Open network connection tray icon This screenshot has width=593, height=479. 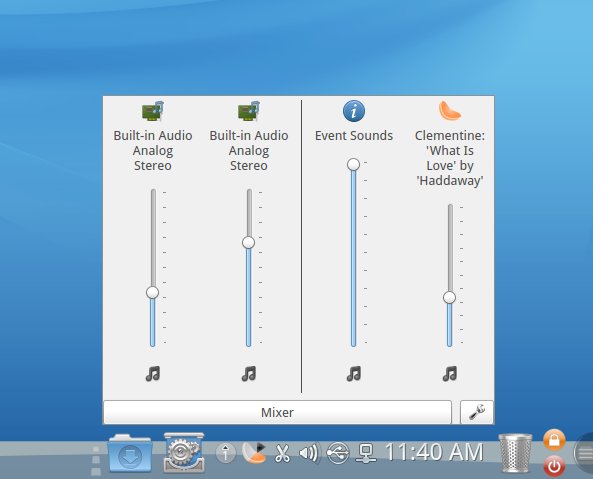(x=366, y=453)
